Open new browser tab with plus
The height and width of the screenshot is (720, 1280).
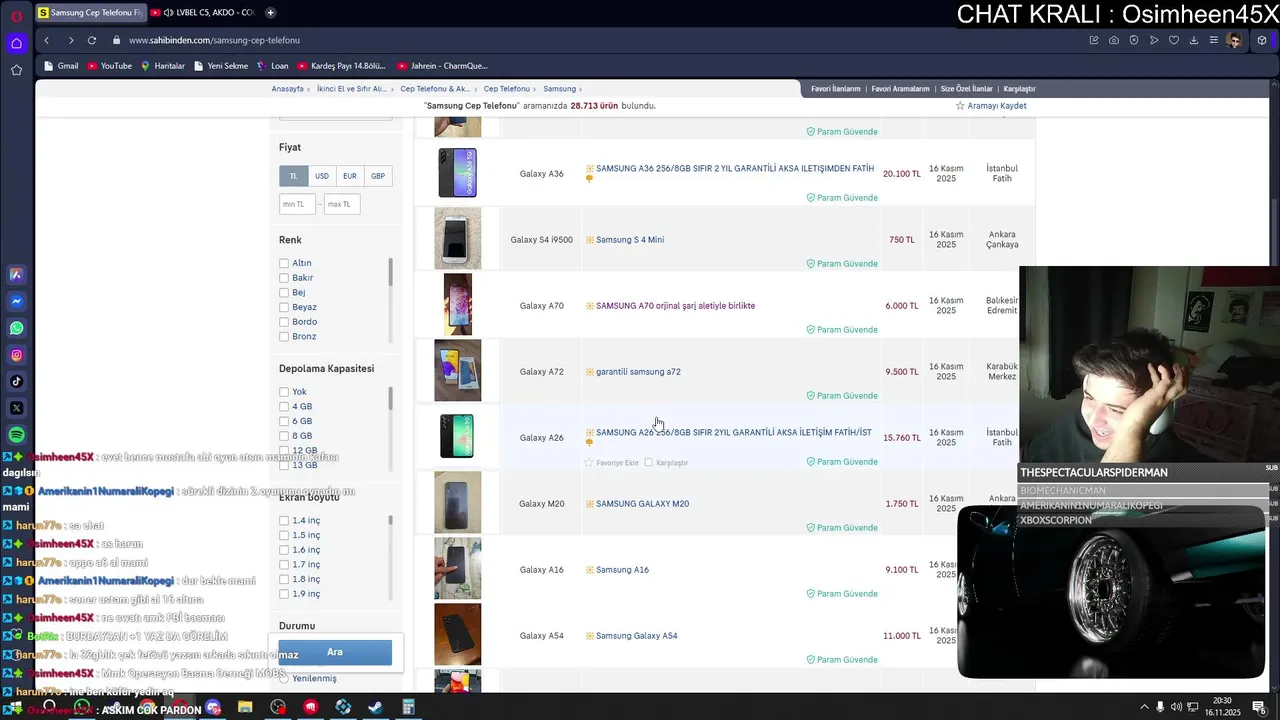270,13
